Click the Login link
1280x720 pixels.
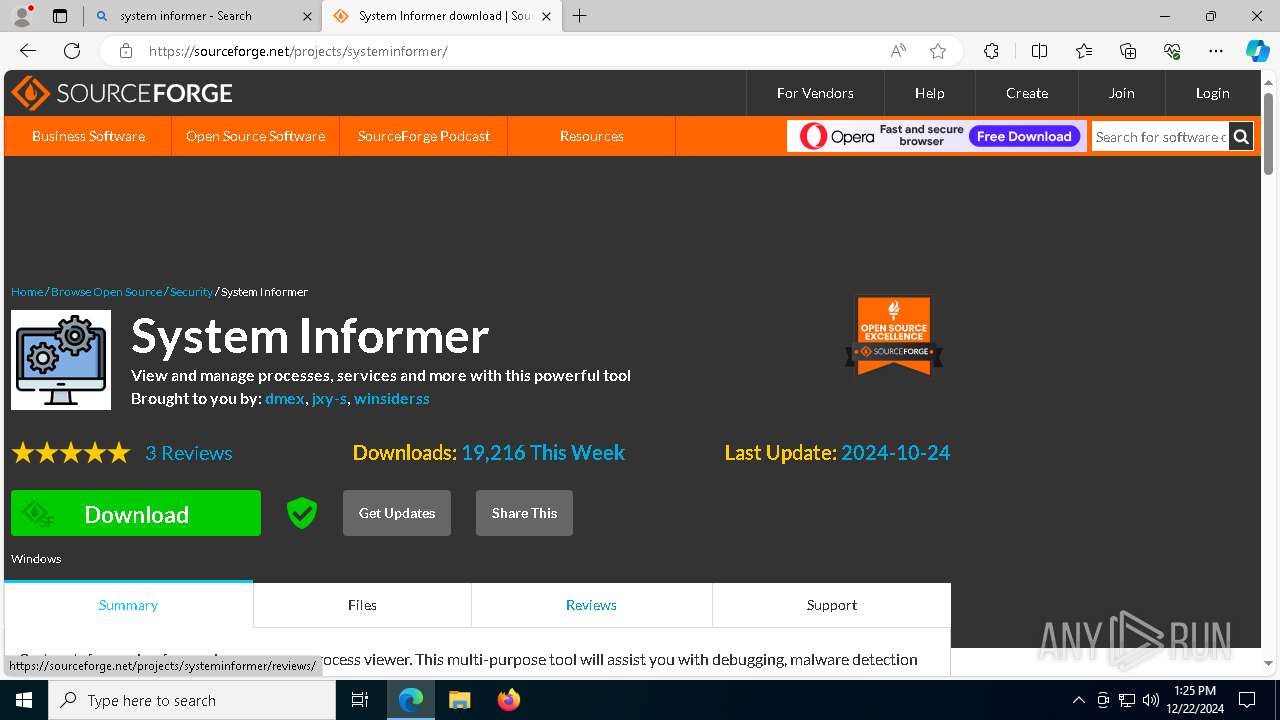click(x=1212, y=93)
